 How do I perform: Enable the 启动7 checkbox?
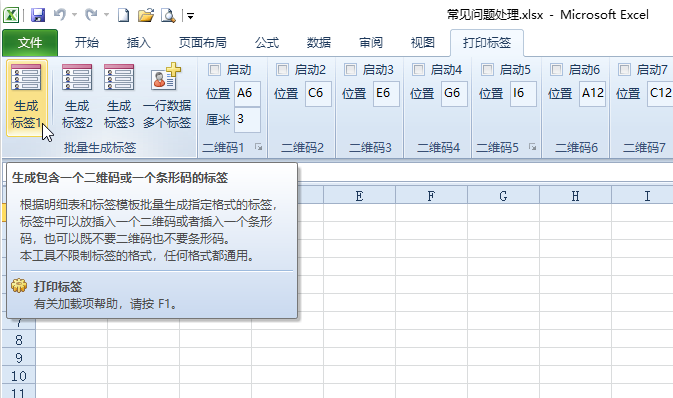tap(624, 70)
